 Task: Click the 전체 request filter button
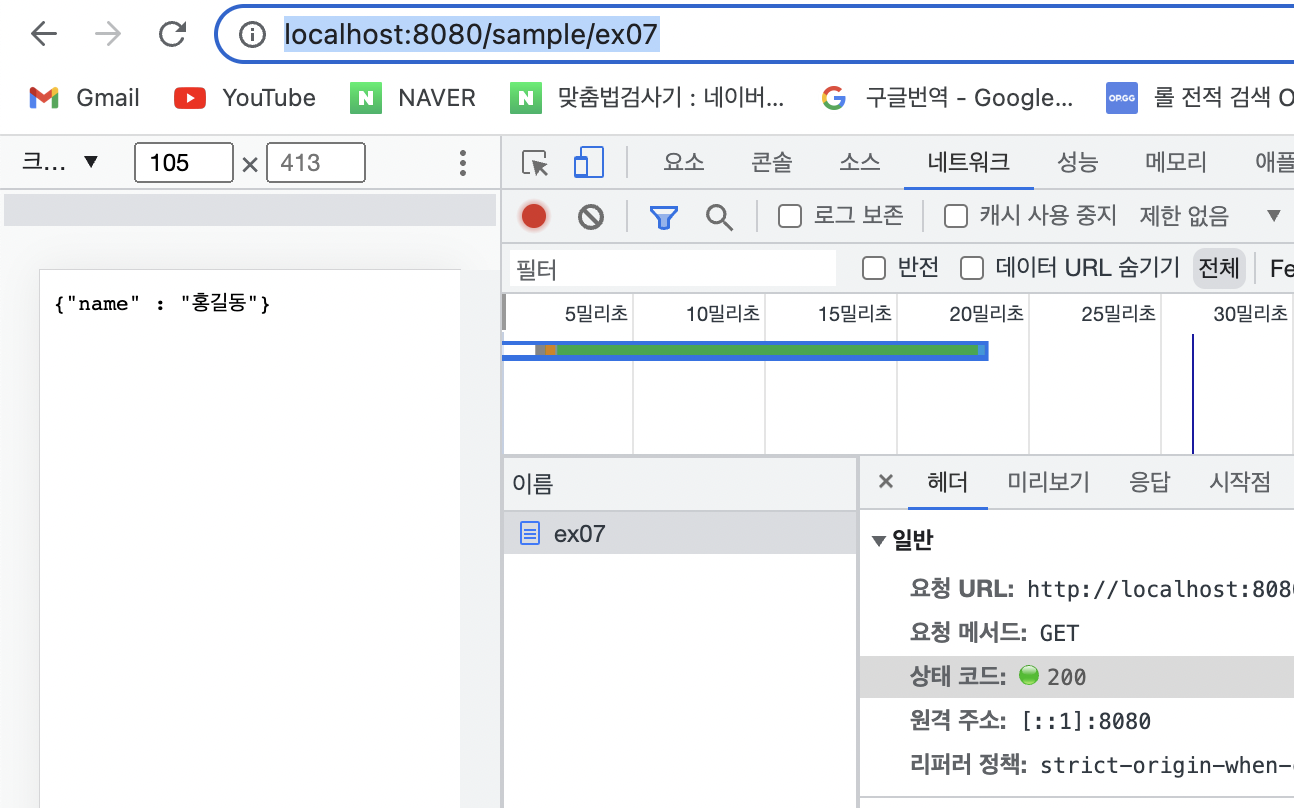1219,267
